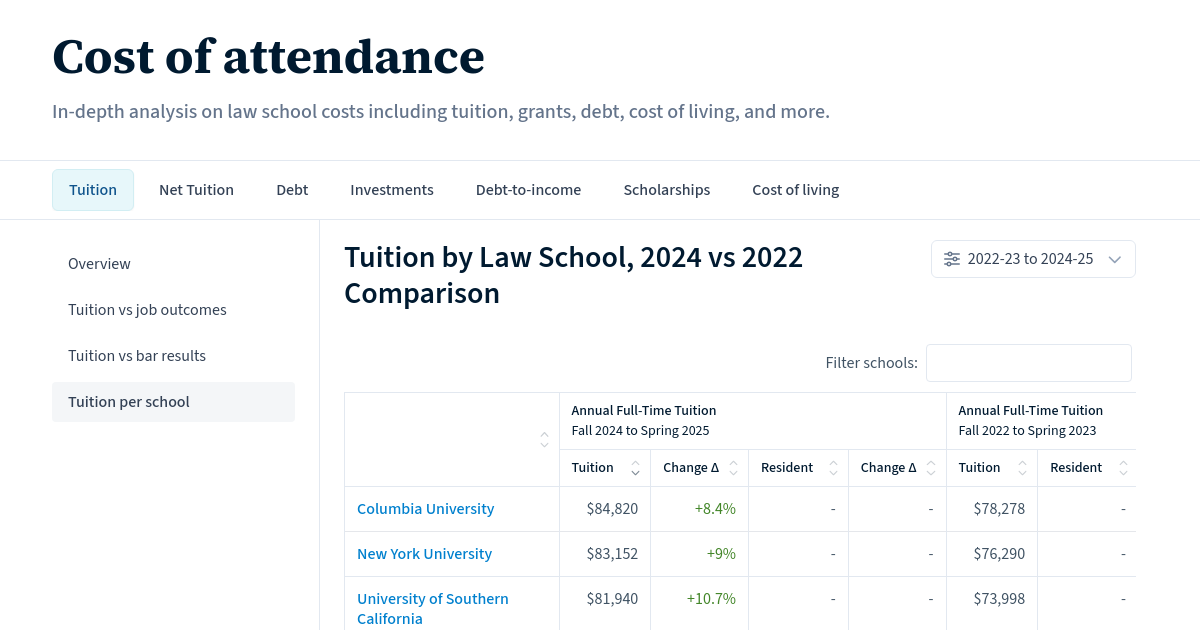Click the Filter schools input field
This screenshot has height=630, width=1200.
(1028, 363)
